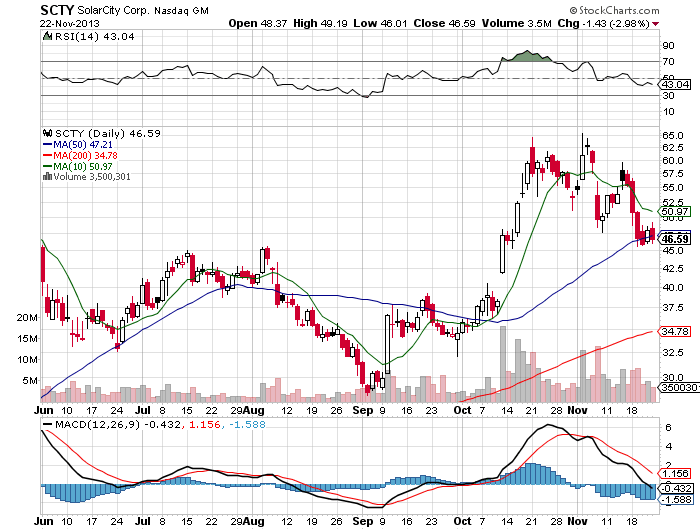The width and height of the screenshot is (700, 530).
Task: Click the red MA(200) legend line swatch
Action: pos(47,155)
